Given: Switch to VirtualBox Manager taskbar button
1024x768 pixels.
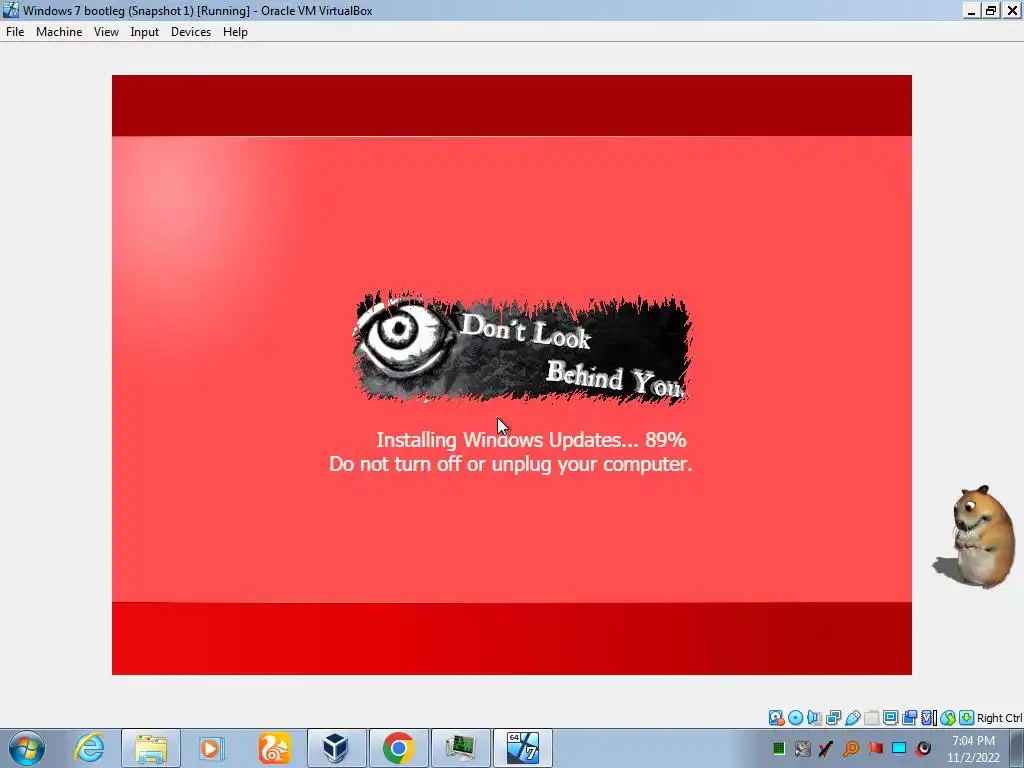Looking at the screenshot, I should point(336,749).
